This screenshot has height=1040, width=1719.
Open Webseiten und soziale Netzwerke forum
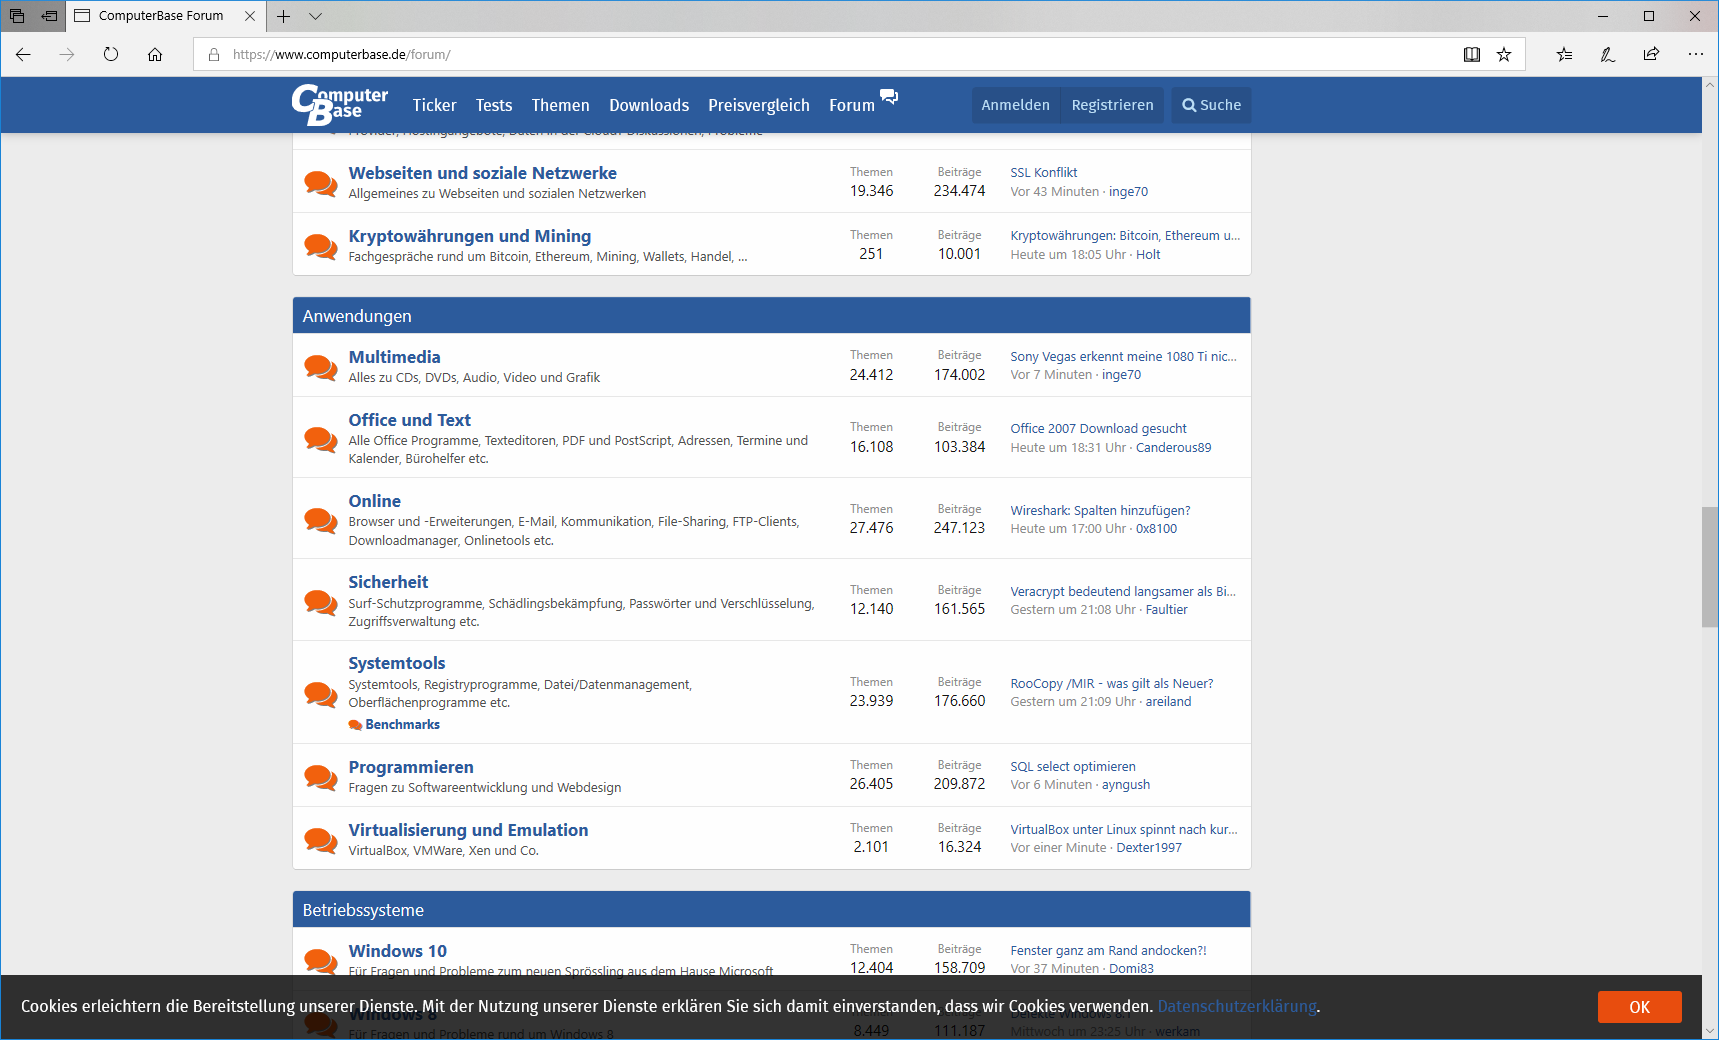[482, 173]
